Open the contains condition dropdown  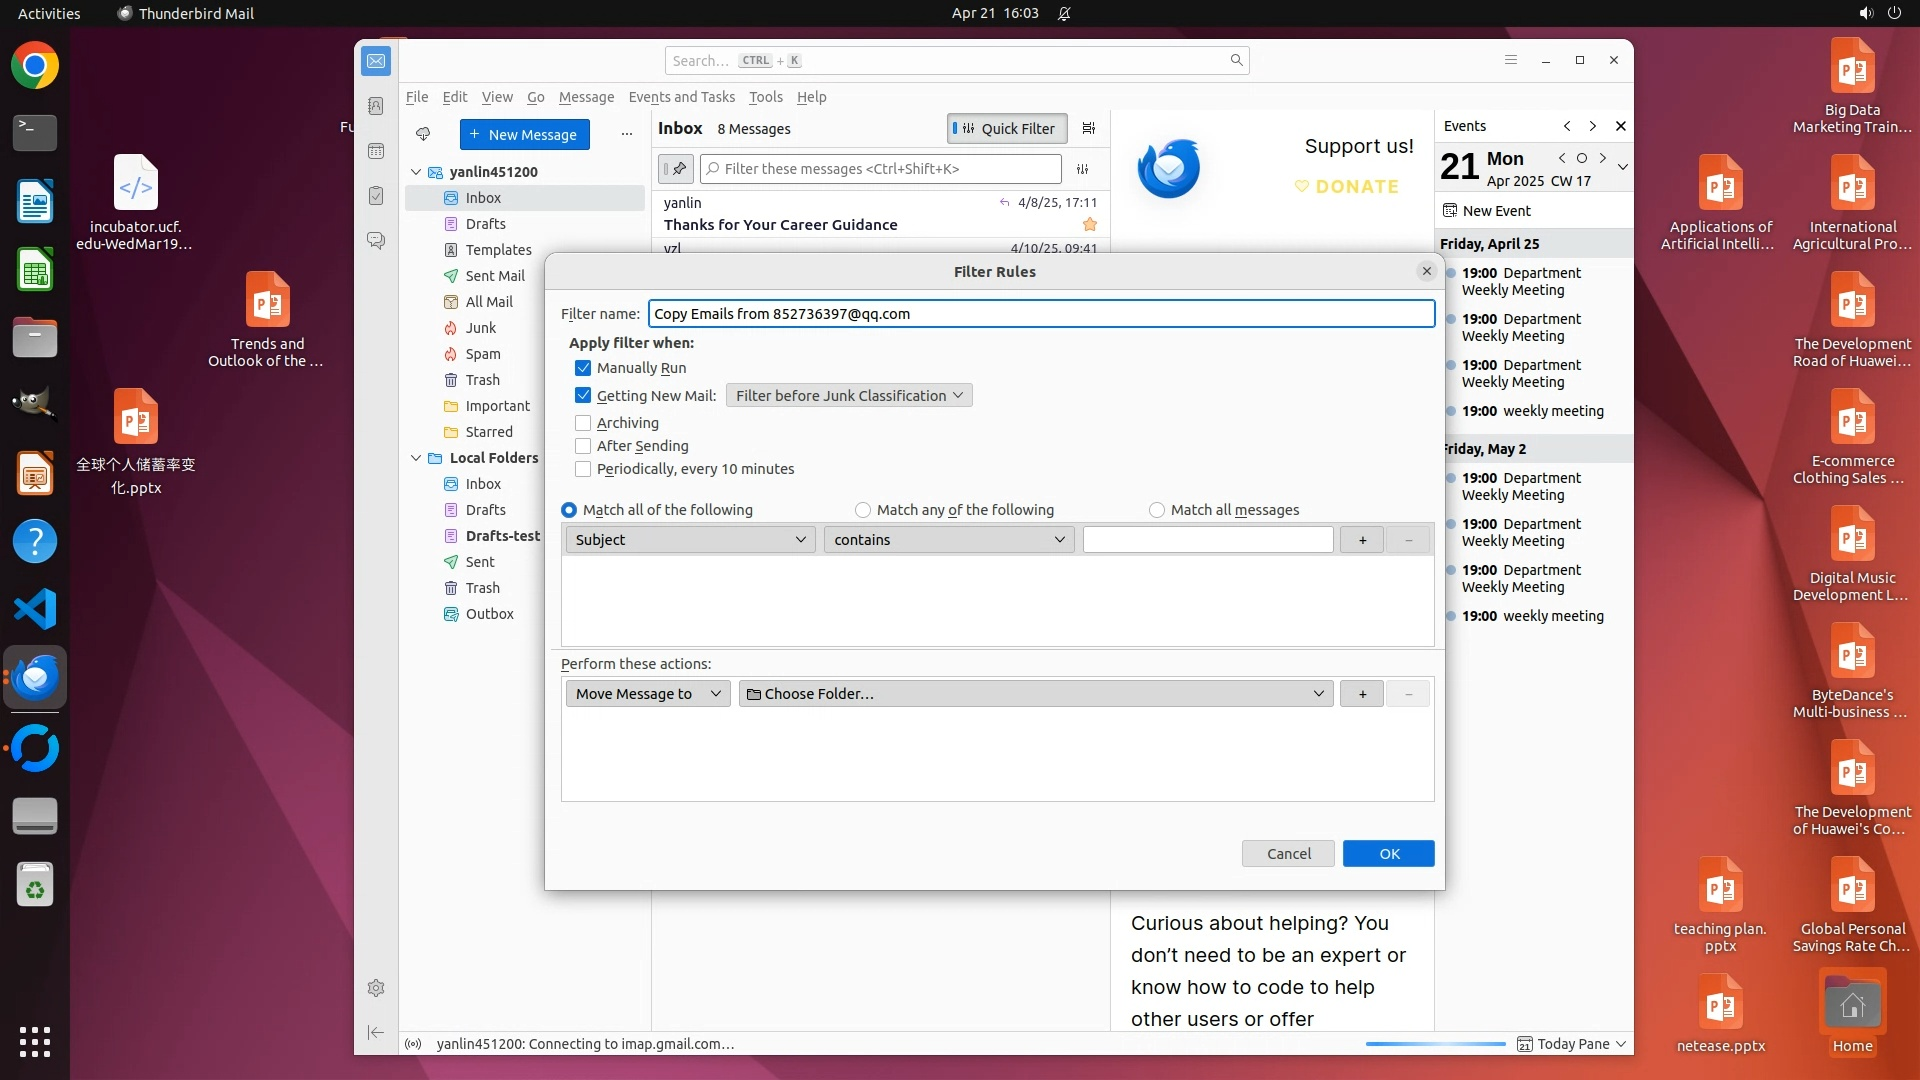click(948, 540)
